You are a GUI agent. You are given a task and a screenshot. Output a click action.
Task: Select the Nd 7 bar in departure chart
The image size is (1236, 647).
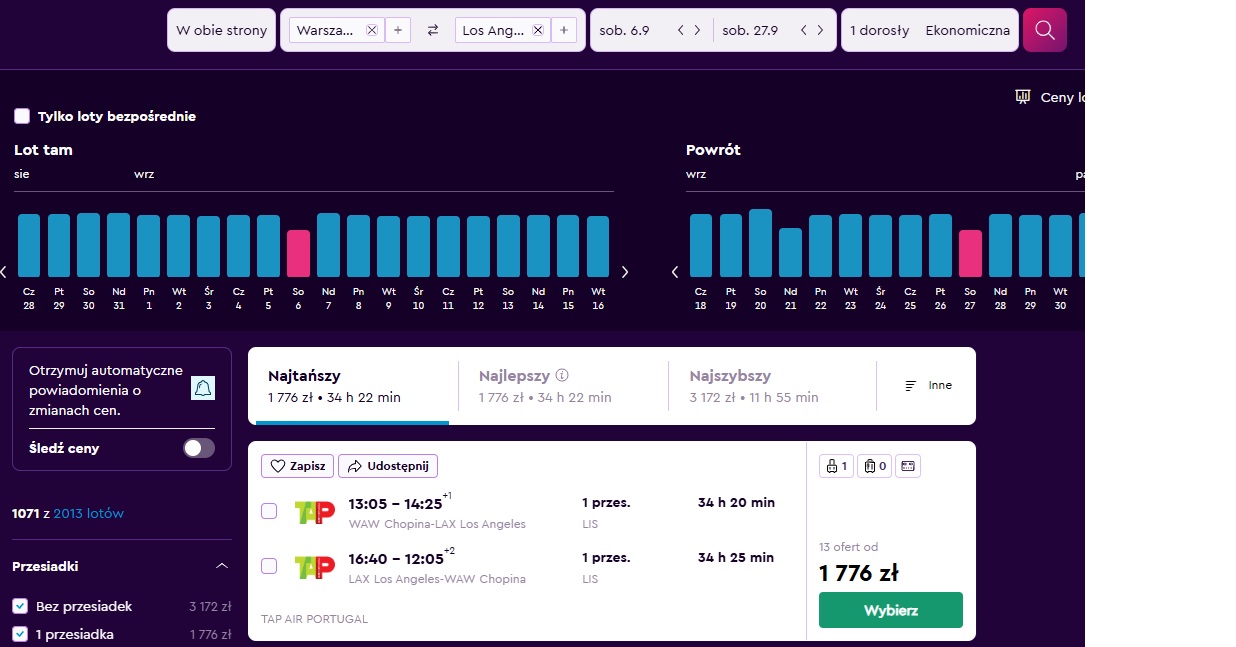click(x=328, y=245)
